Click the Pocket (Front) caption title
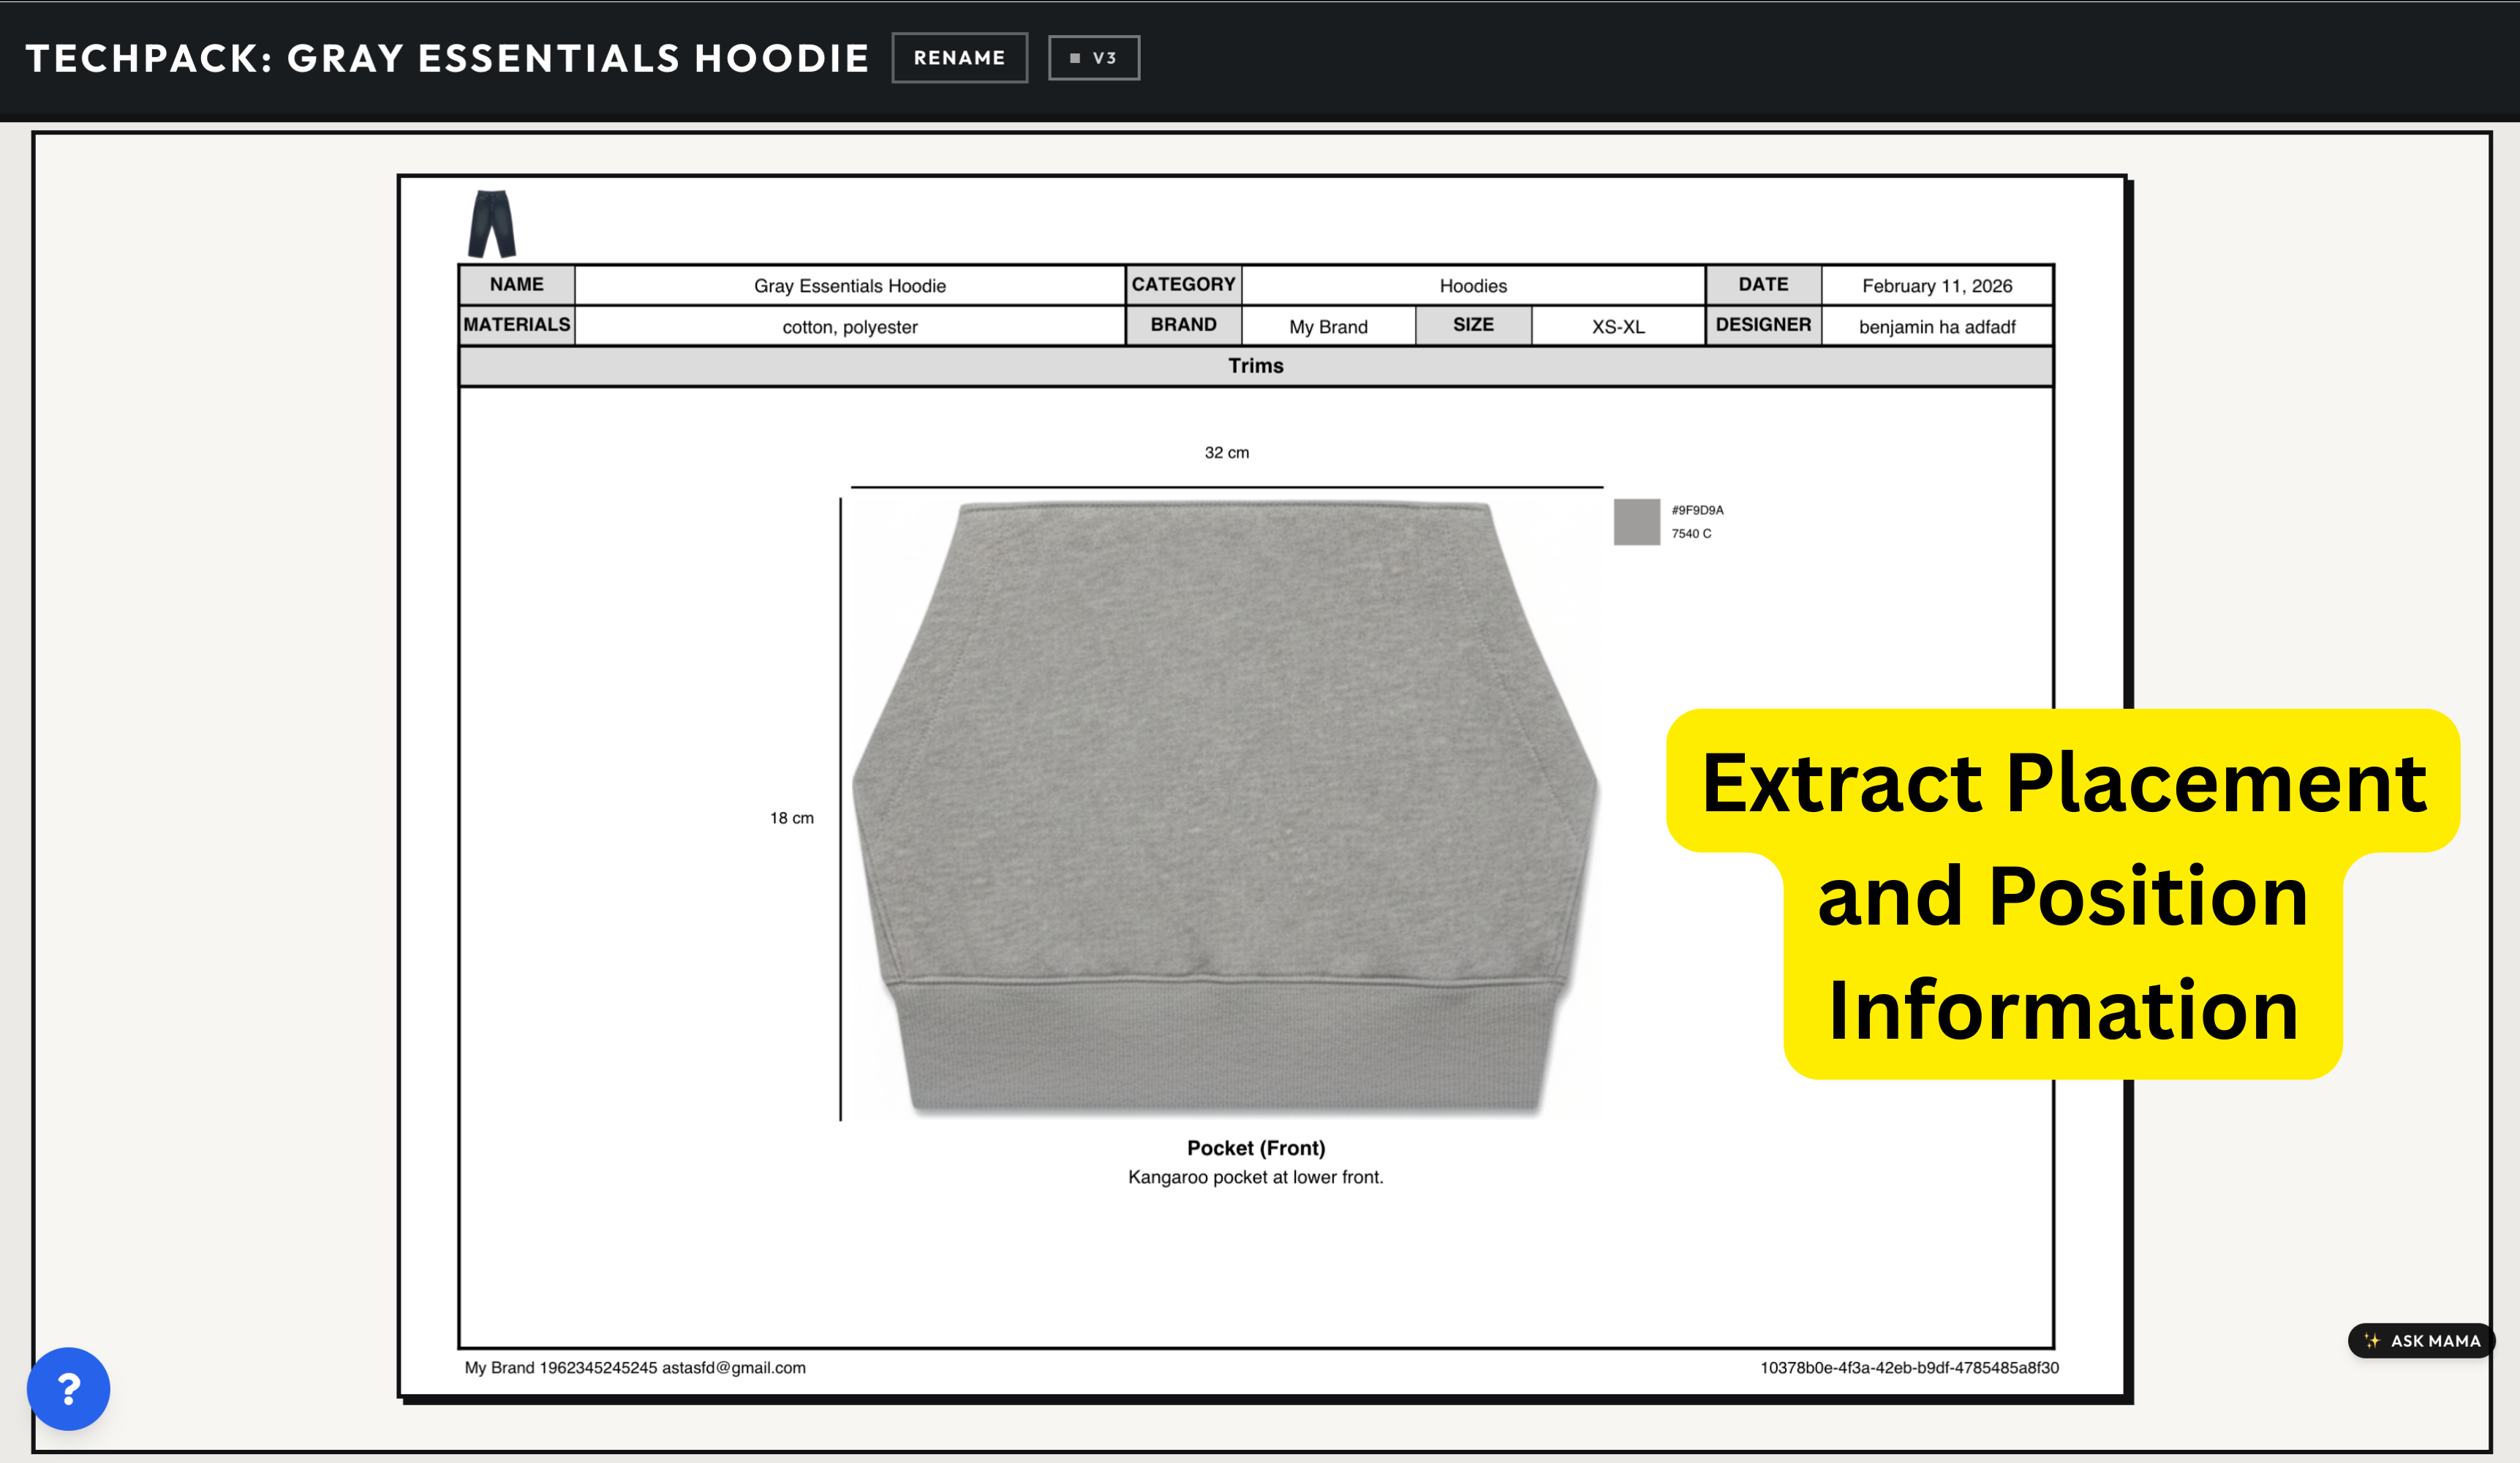This screenshot has height=1463, width=2520. (x=1255, y=1148)
